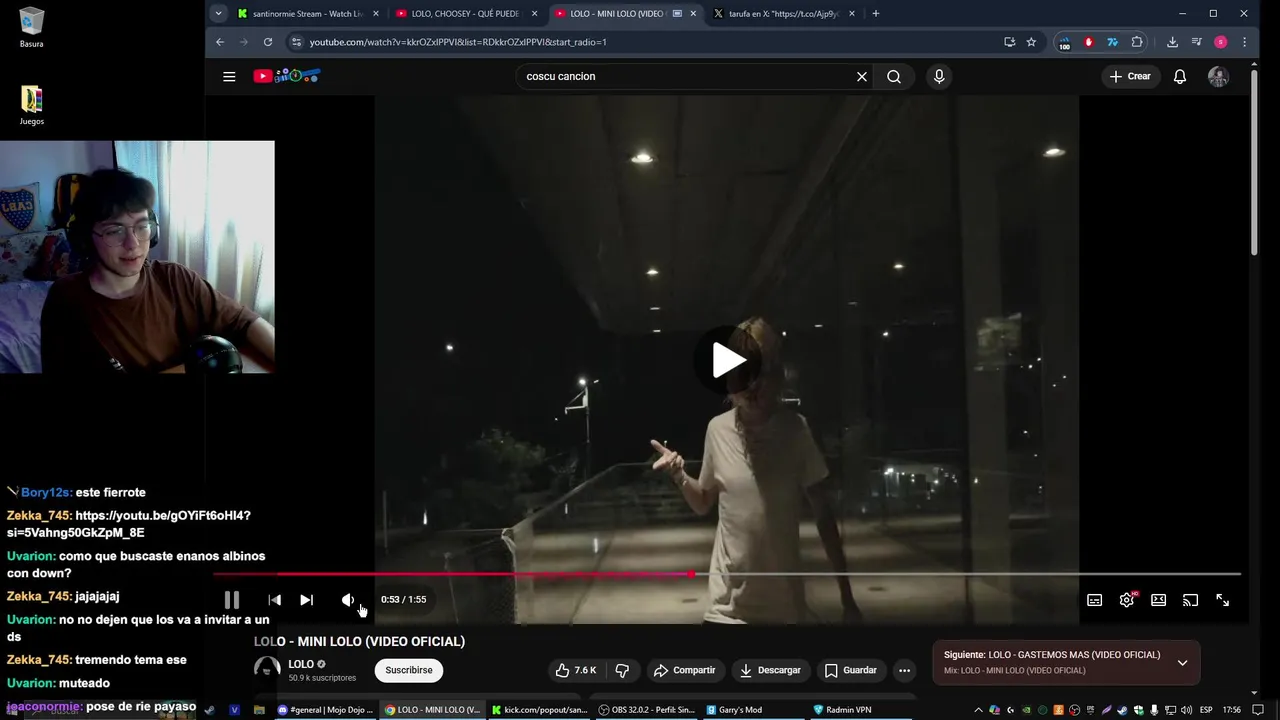
Task: Open Chrome media controls icon
Action: coord(1197,42)
